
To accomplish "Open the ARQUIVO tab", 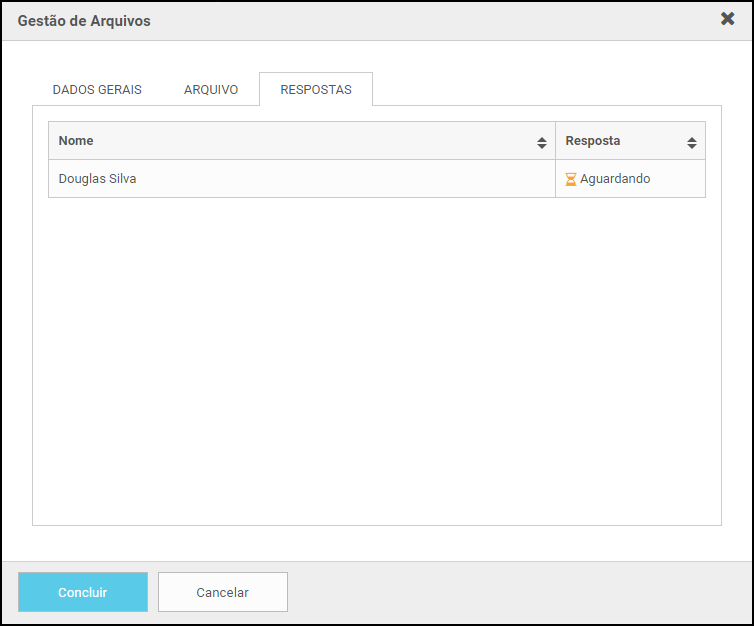I will point(211,90).
